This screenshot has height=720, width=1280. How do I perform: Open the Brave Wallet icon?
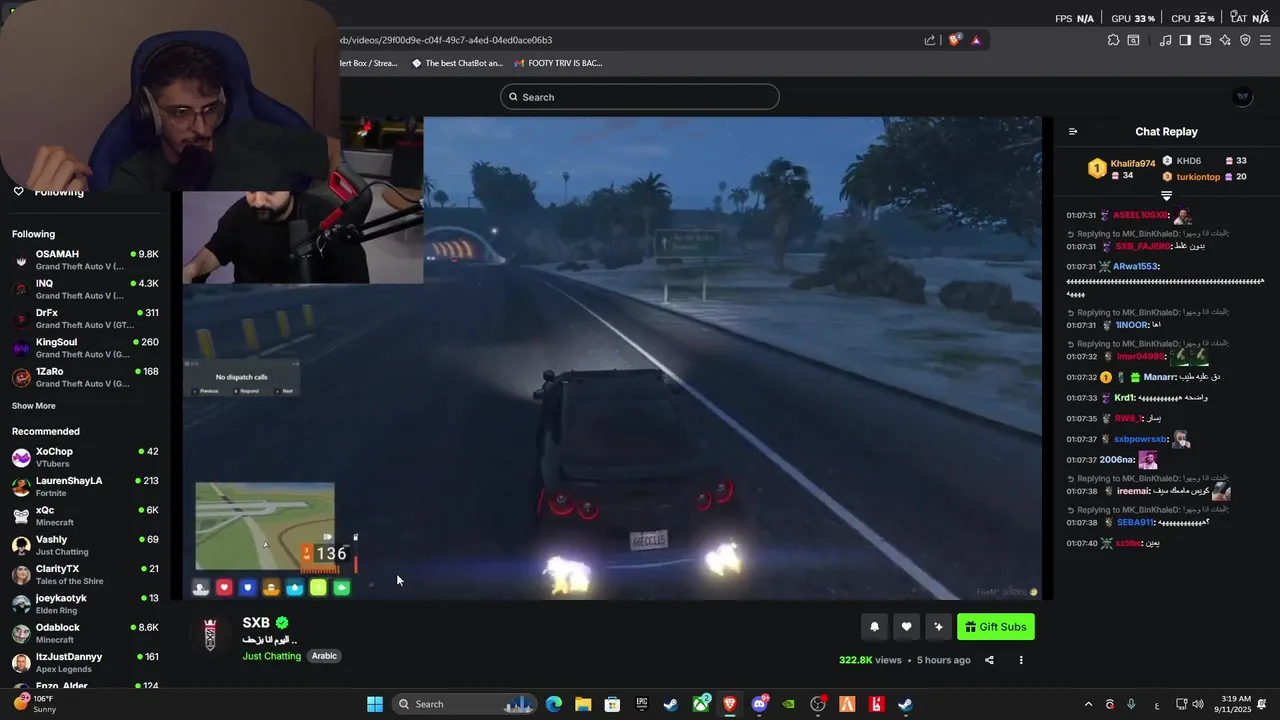pyautogui.click(x=1205, y=40)
